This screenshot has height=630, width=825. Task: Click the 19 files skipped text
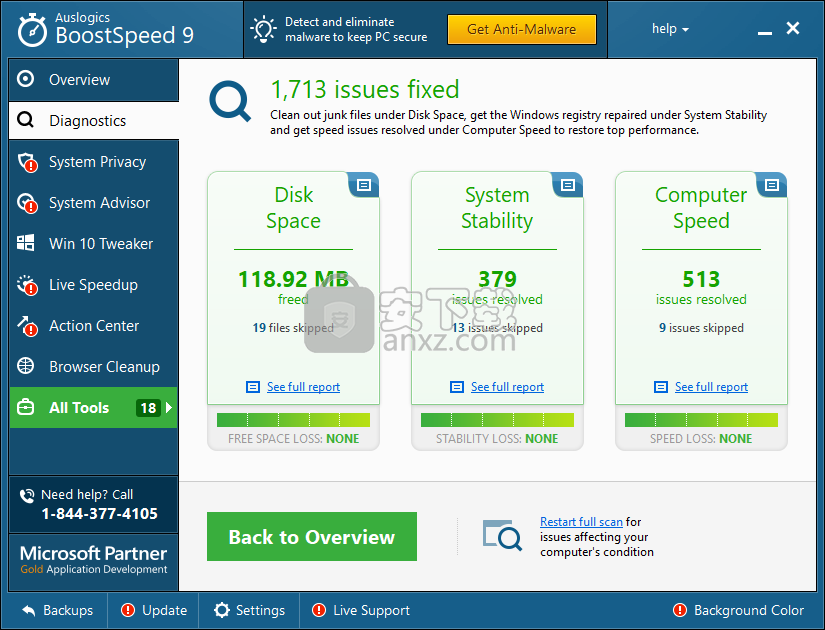point(293,328)
